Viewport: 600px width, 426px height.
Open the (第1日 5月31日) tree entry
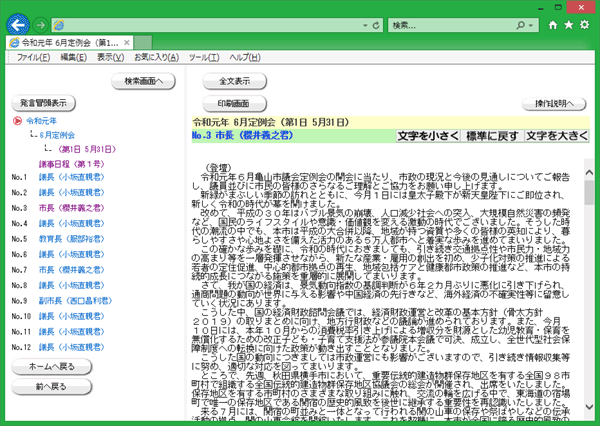pyautogui.click(x=87, y=149)
